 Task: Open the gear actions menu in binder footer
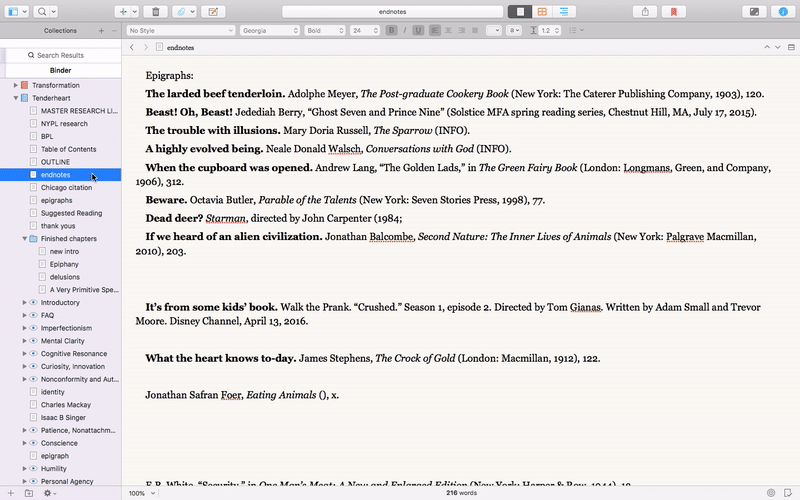[x=49, y=493]
